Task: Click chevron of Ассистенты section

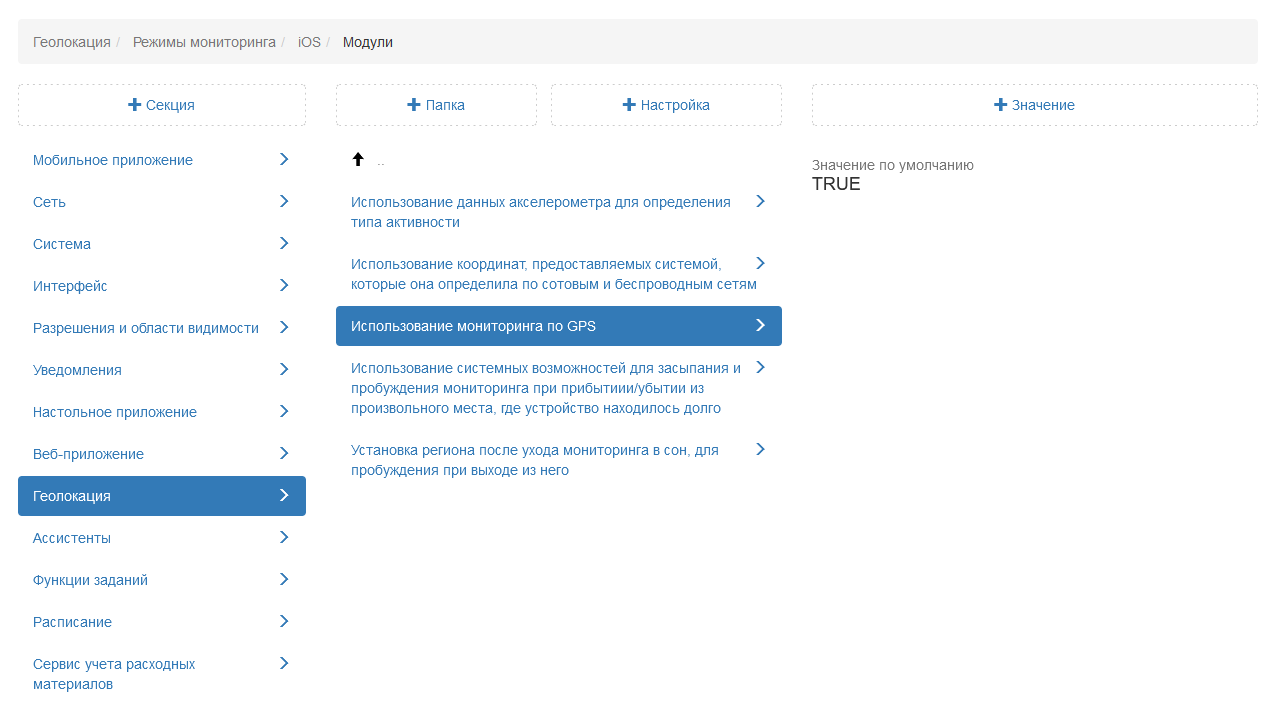Action: point(284,537)
